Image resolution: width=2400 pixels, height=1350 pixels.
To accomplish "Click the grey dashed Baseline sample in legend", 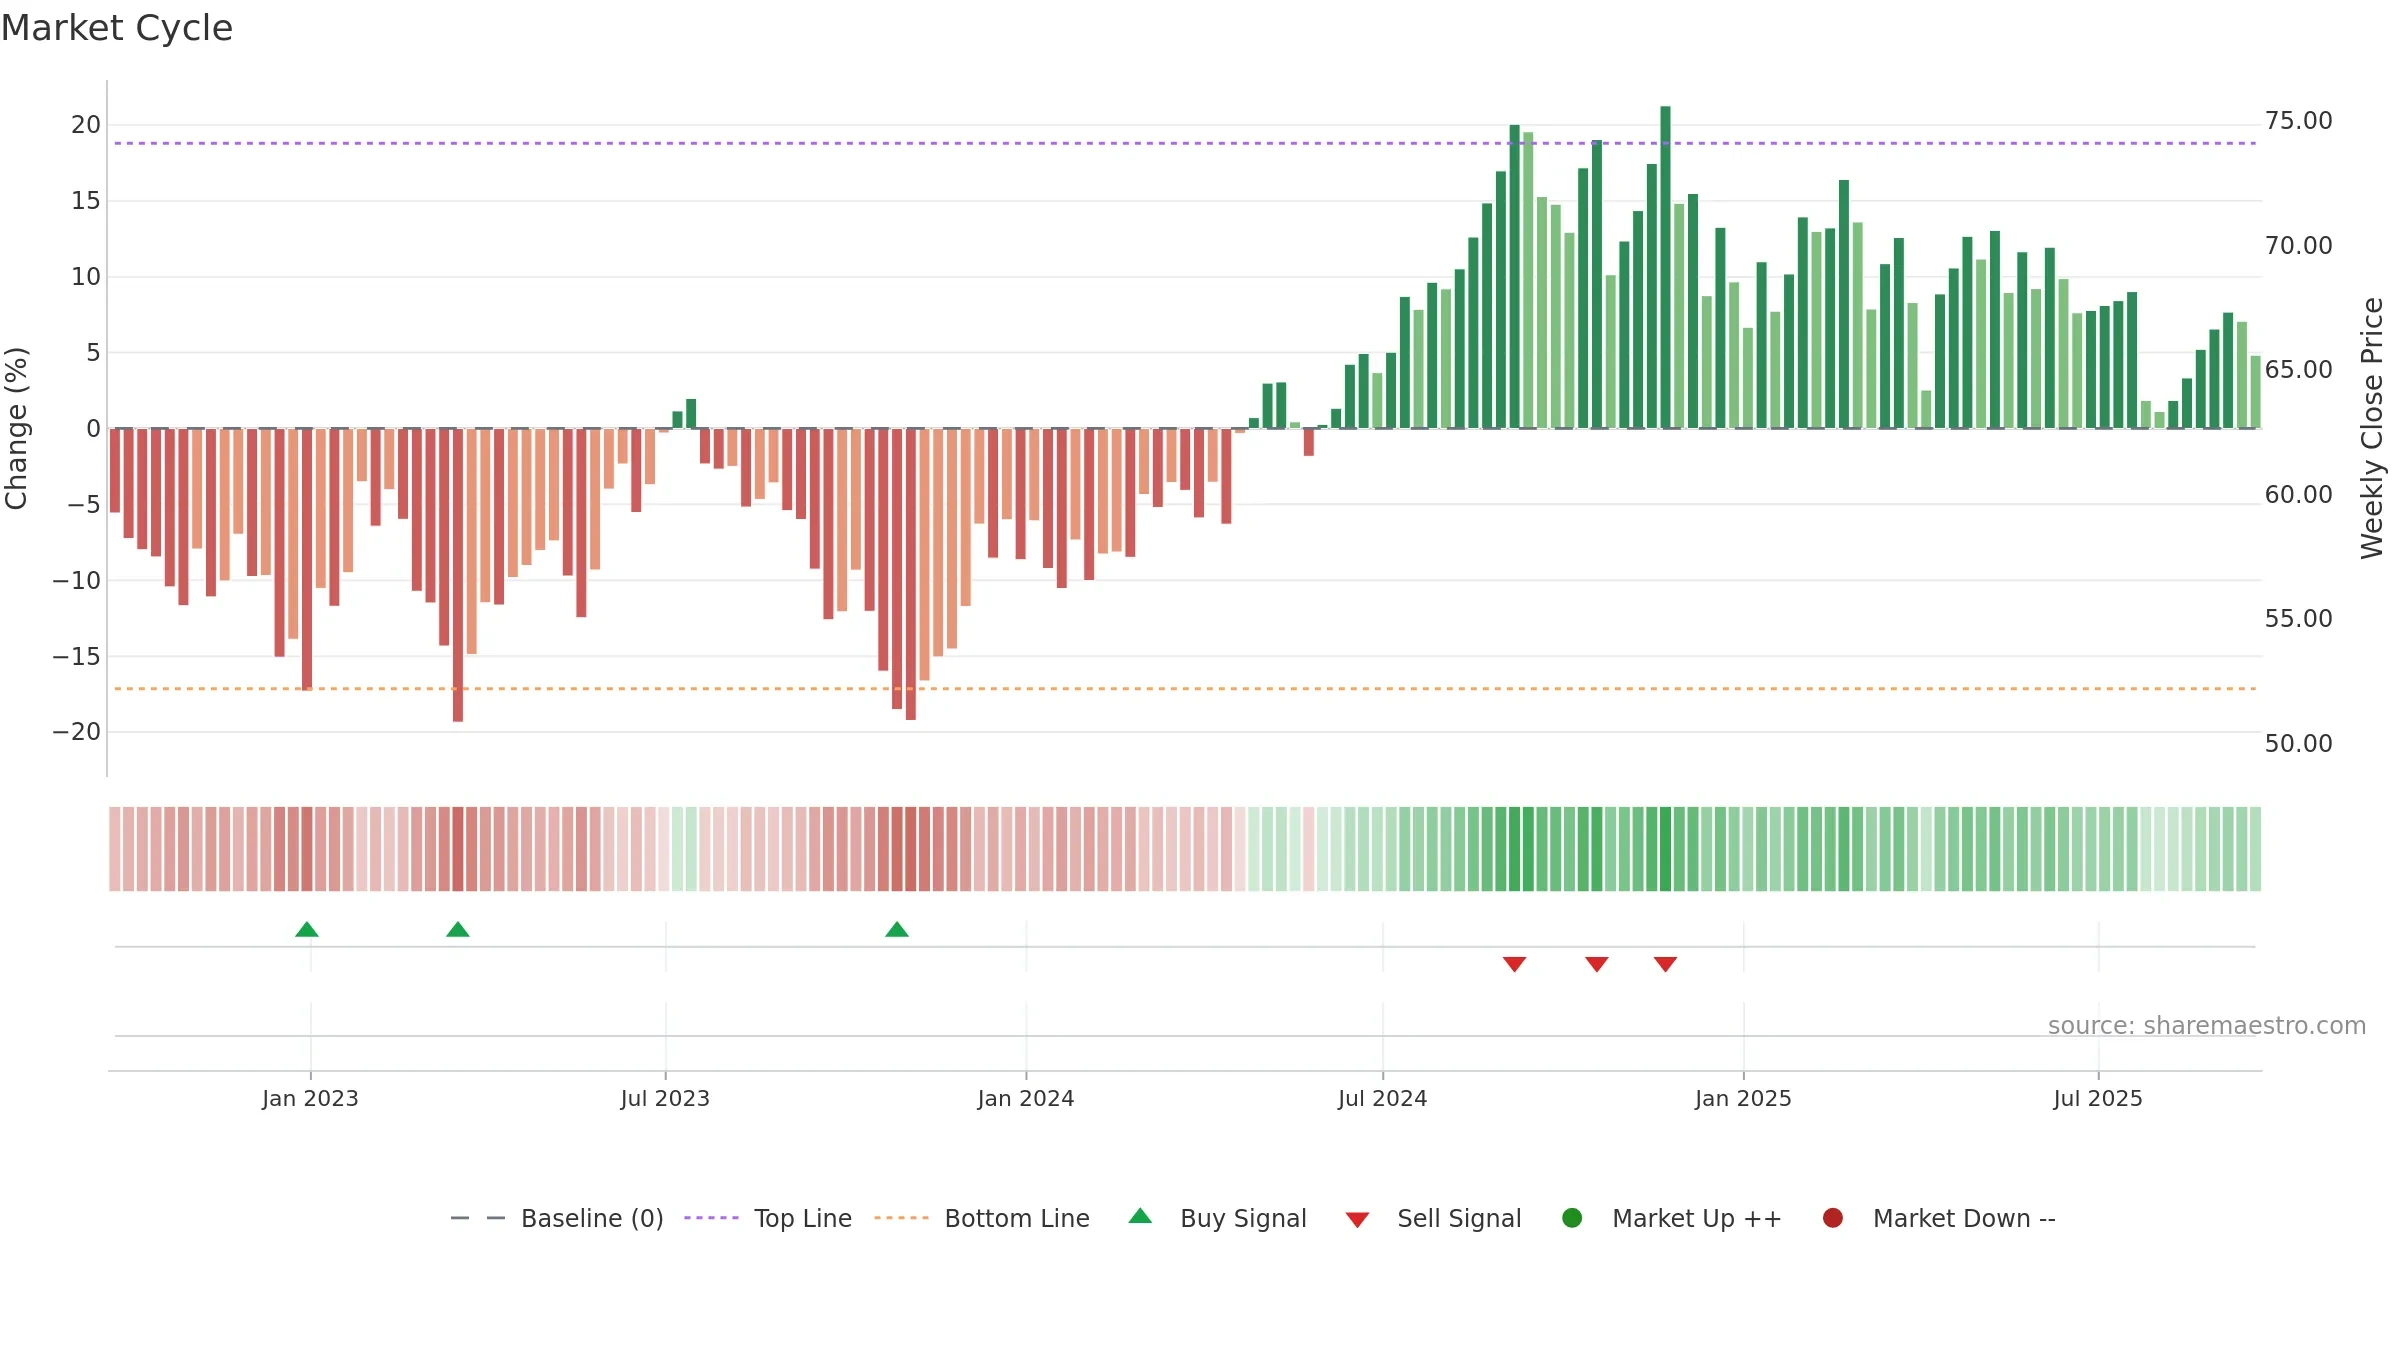I will click(478, 1218).
